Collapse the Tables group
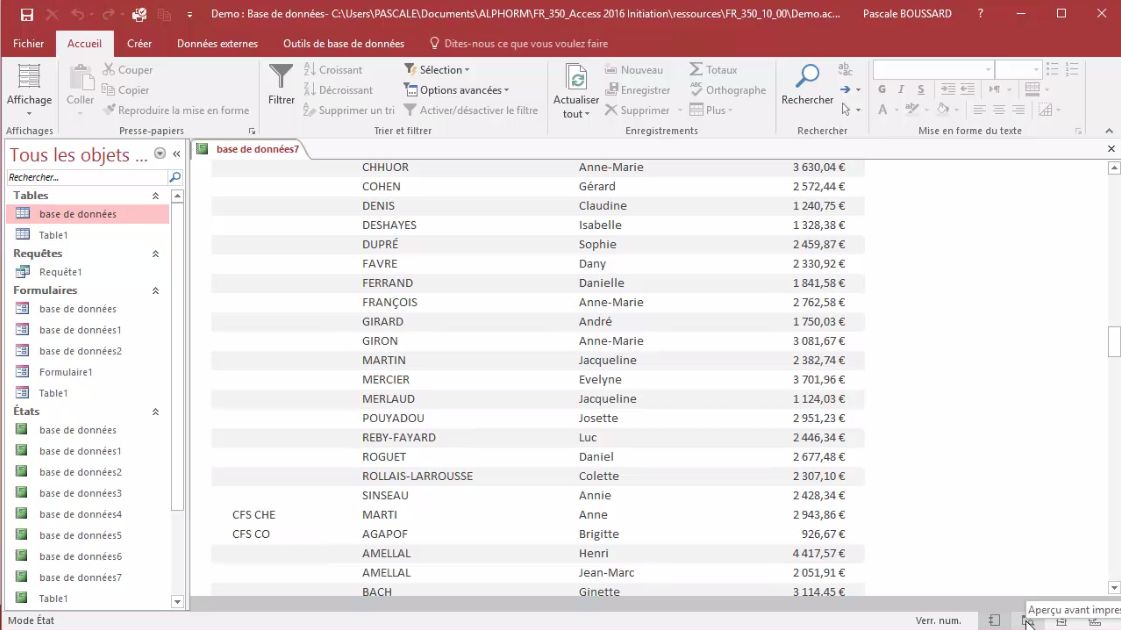The height and width of the screenshot is (630, 1121). click(x=155, y=195)
